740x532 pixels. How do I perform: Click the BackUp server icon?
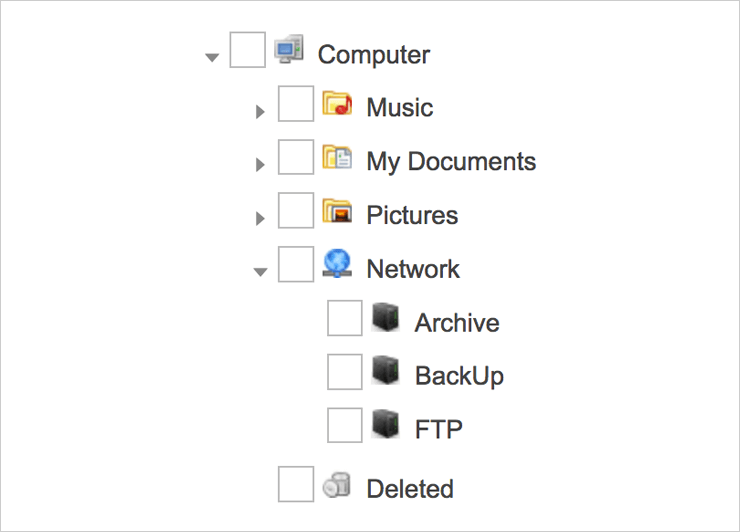[386, 371]
